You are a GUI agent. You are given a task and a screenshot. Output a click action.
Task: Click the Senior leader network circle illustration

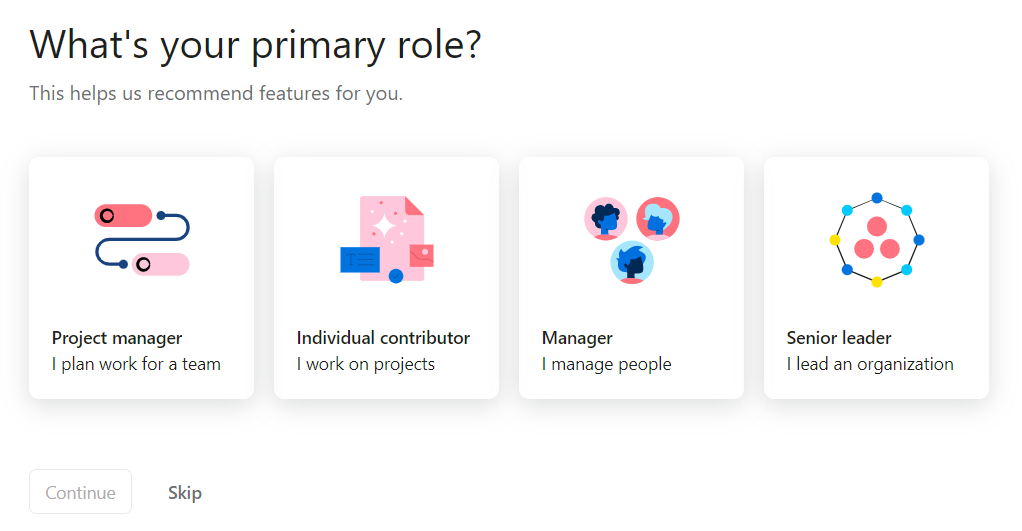click(876, 240)
